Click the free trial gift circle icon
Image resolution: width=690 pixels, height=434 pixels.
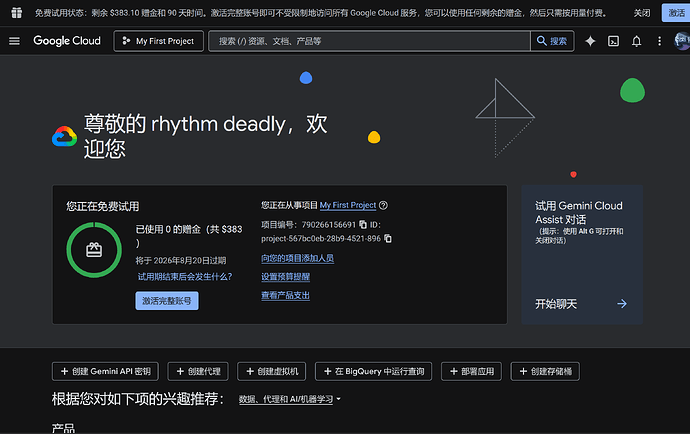pyautogui.click(x=94, y=250)
